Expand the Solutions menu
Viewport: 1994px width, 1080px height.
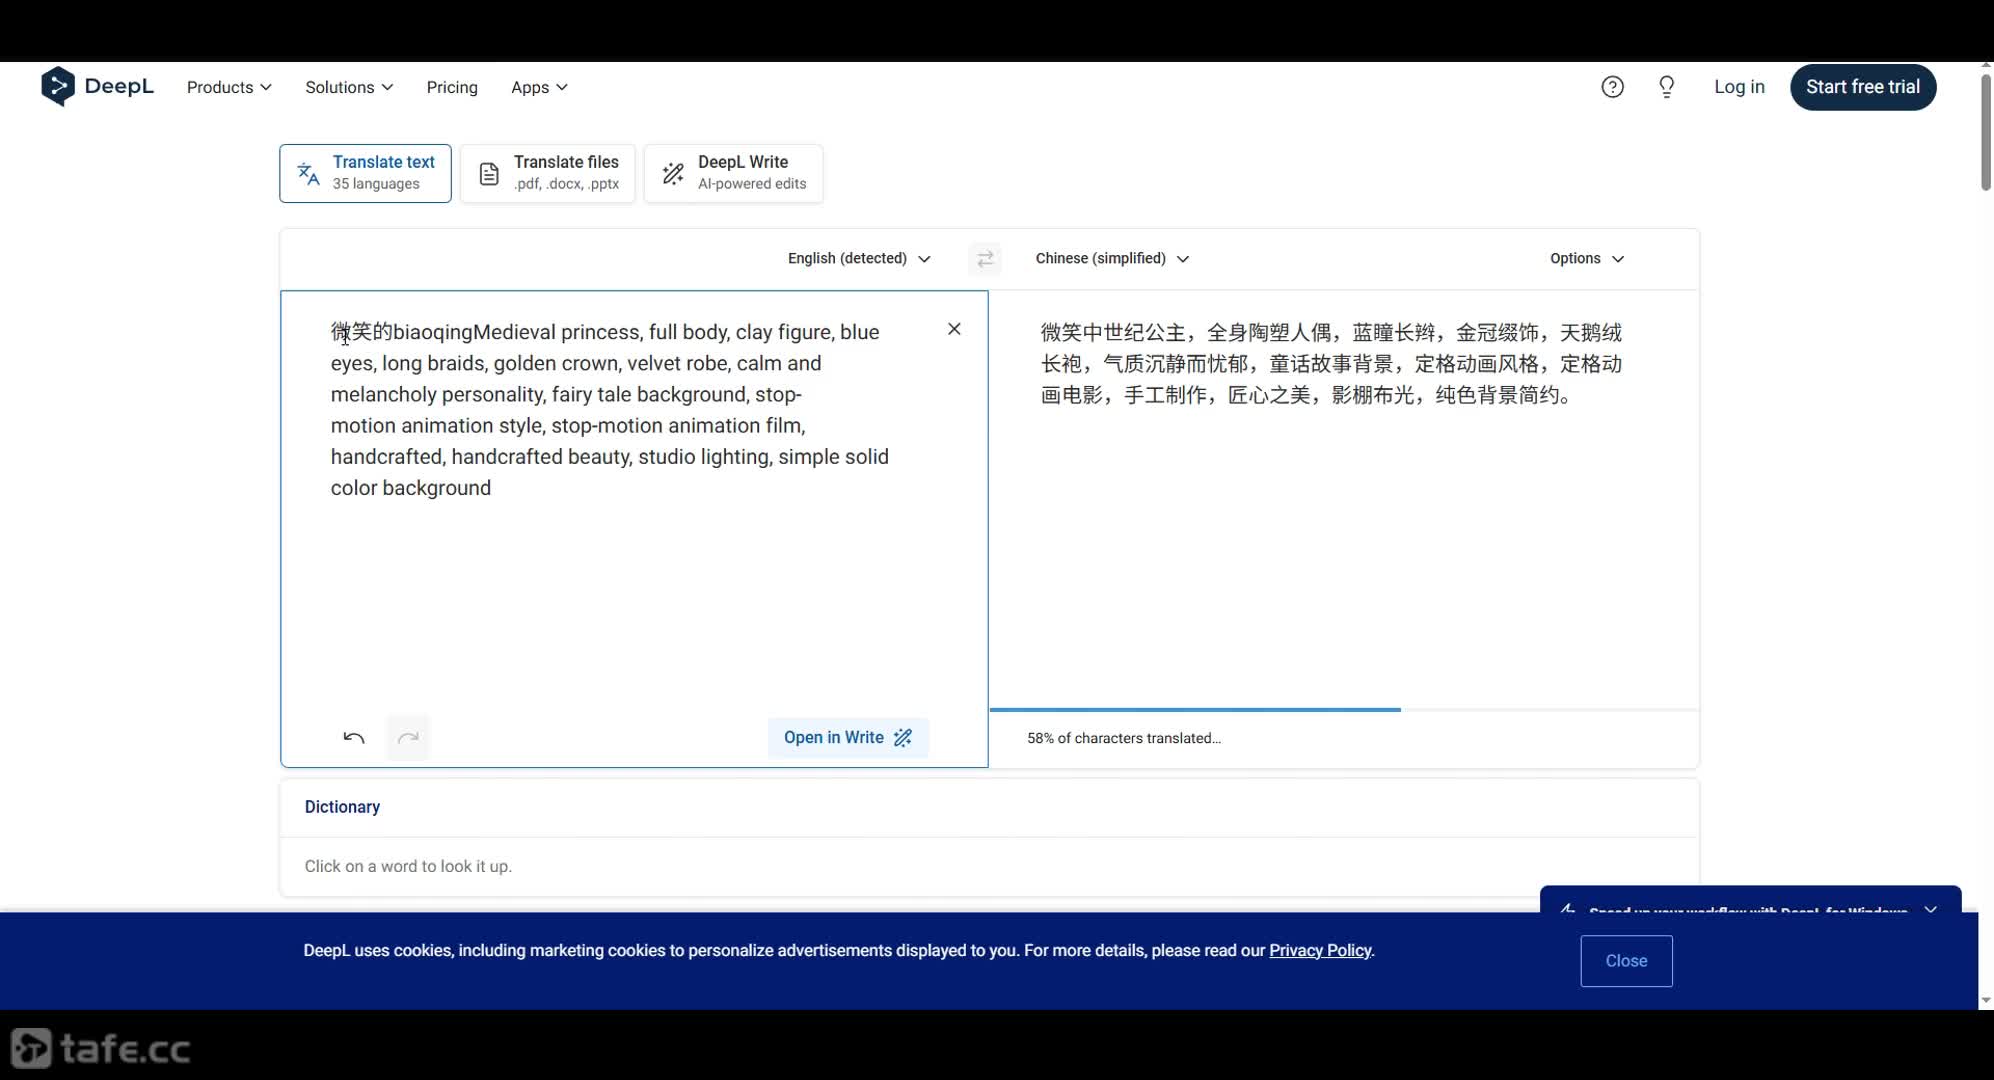click(x=349, y=87)
